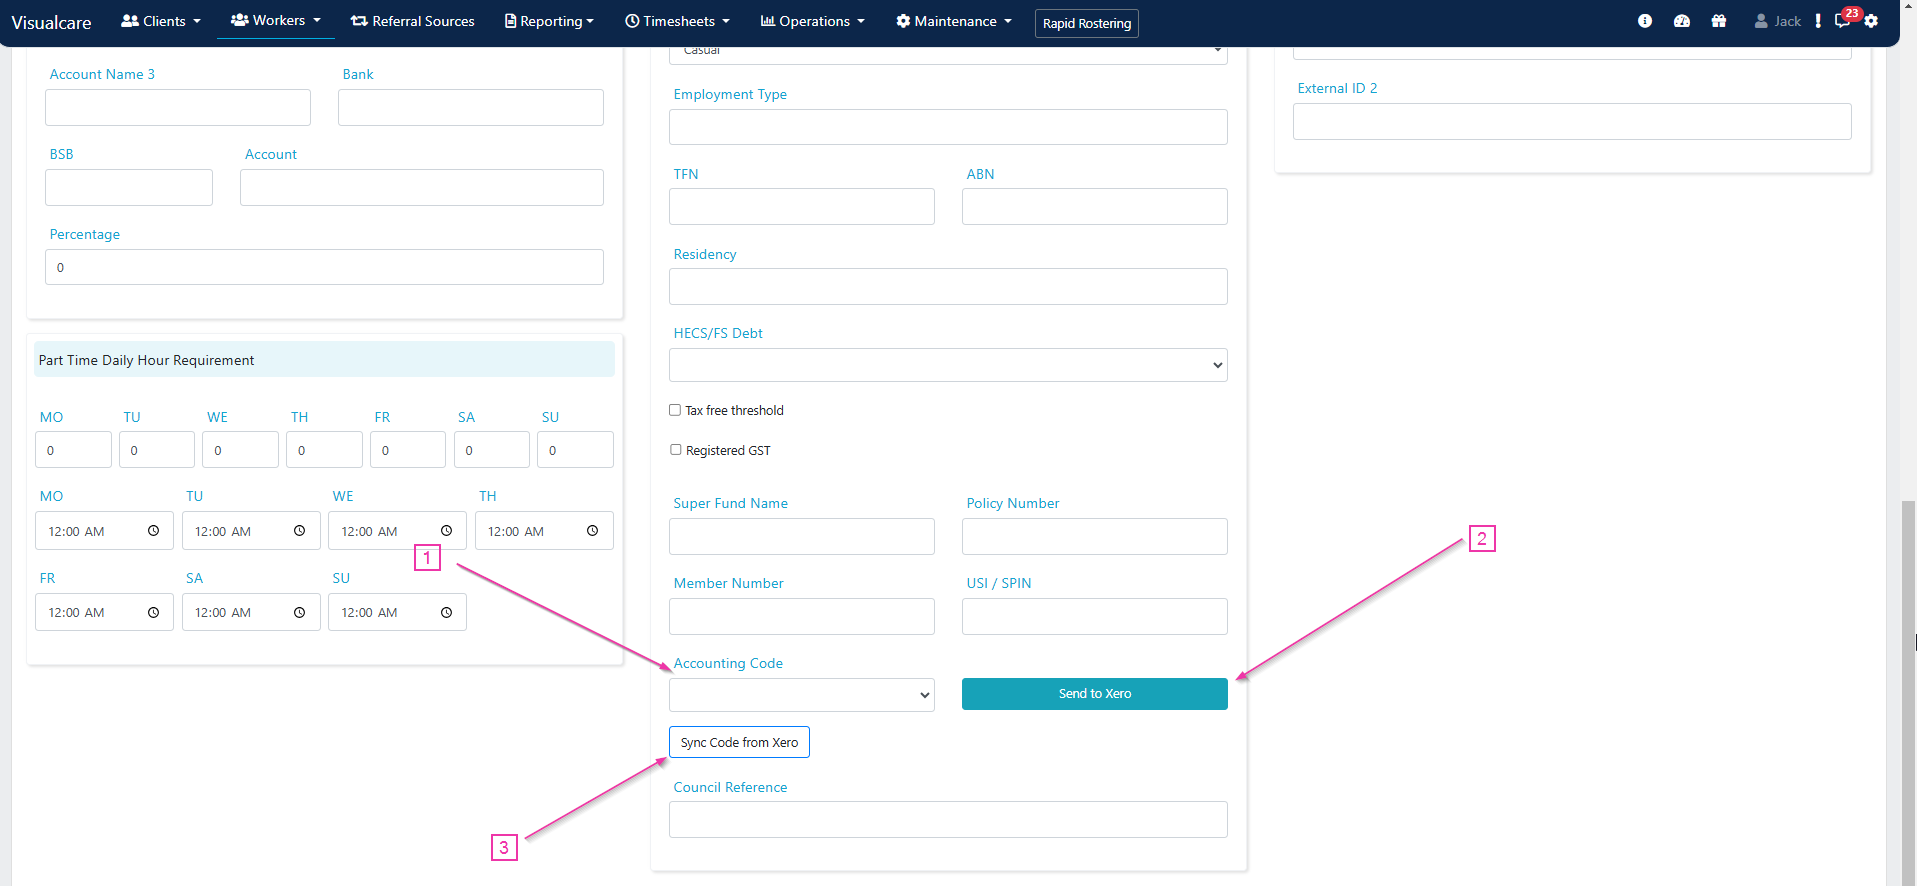This screenshot has height=886, width=1917.
Task: Click the USI / SPIN field
Action: [1095, 617]
